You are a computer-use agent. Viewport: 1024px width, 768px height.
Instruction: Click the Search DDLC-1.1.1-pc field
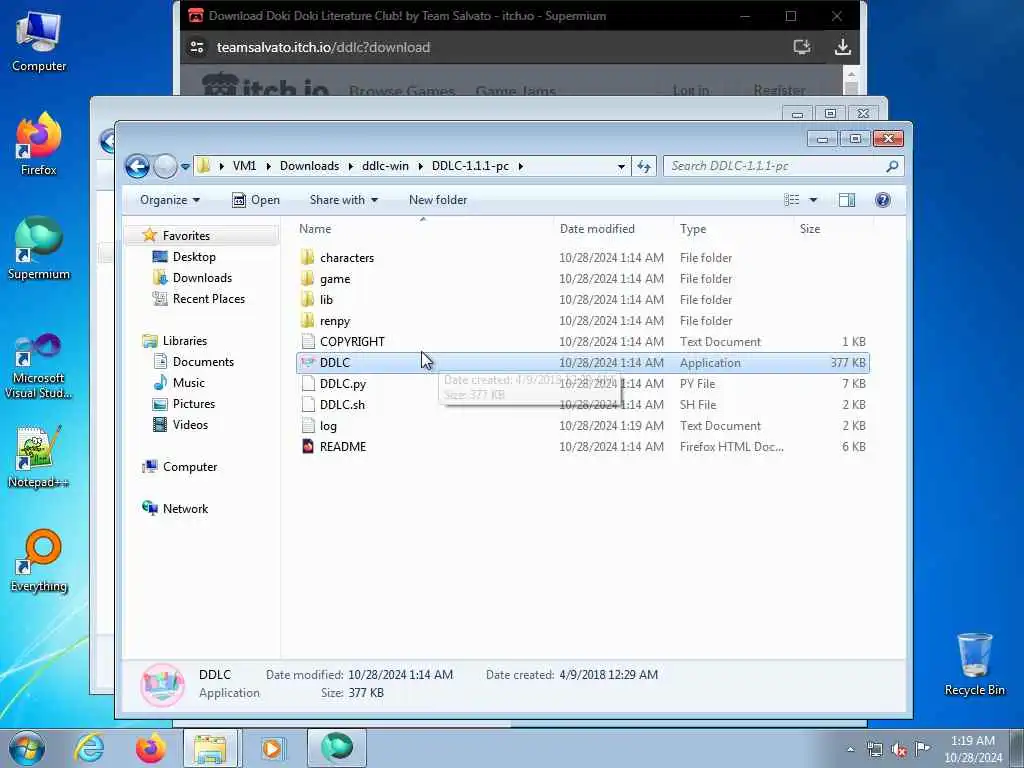783,166
